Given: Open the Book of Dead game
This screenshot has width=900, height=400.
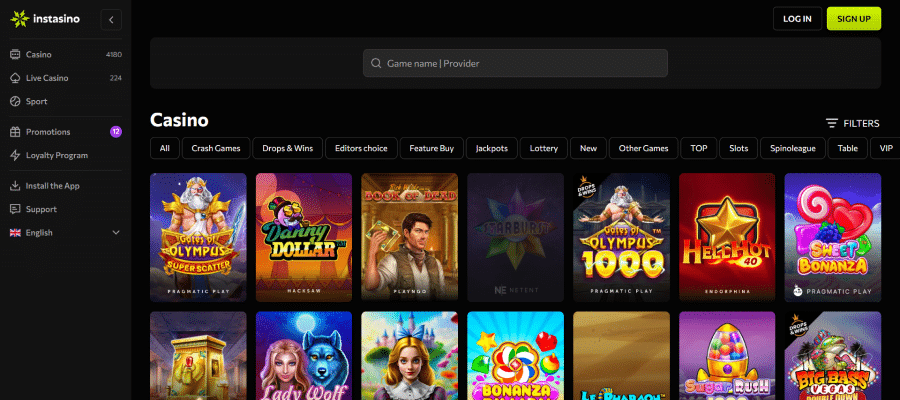Looking at the screenshot, I should (x=410, y=238).
